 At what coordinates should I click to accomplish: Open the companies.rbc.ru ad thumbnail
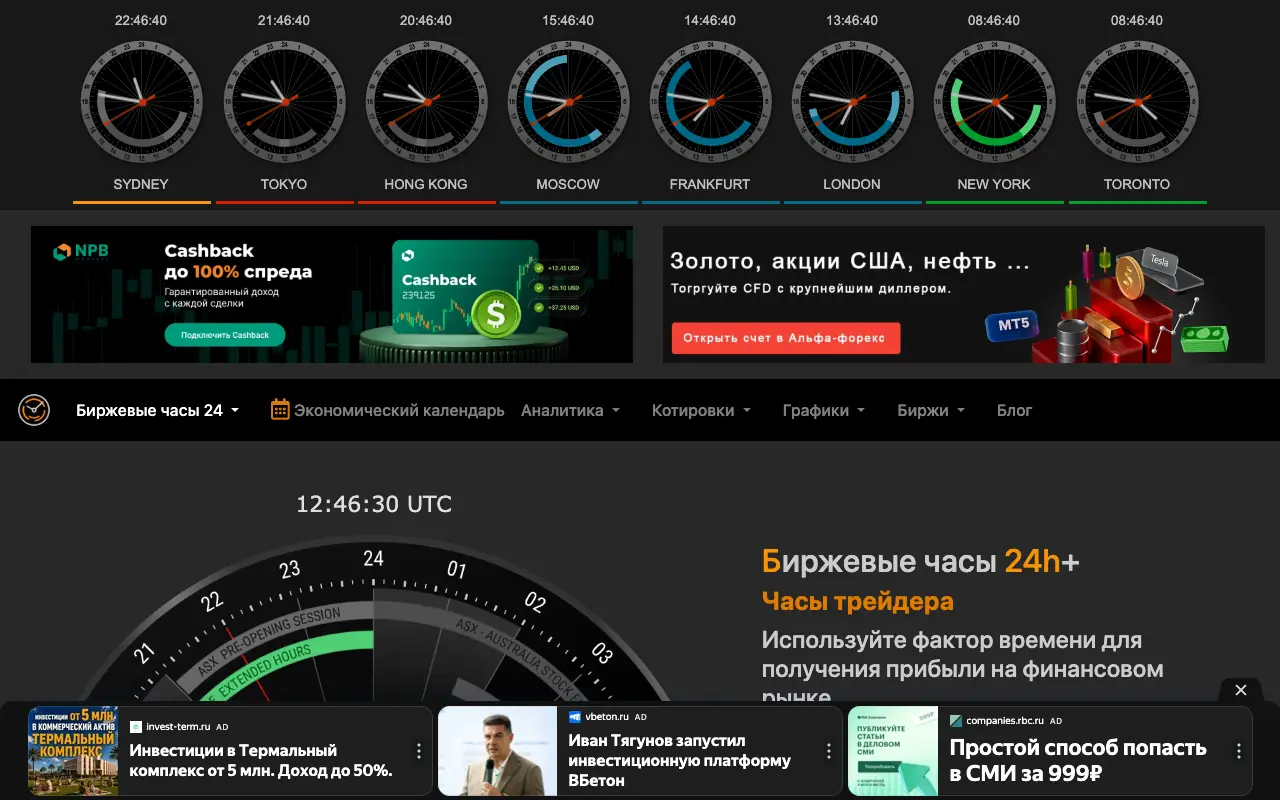893,751
